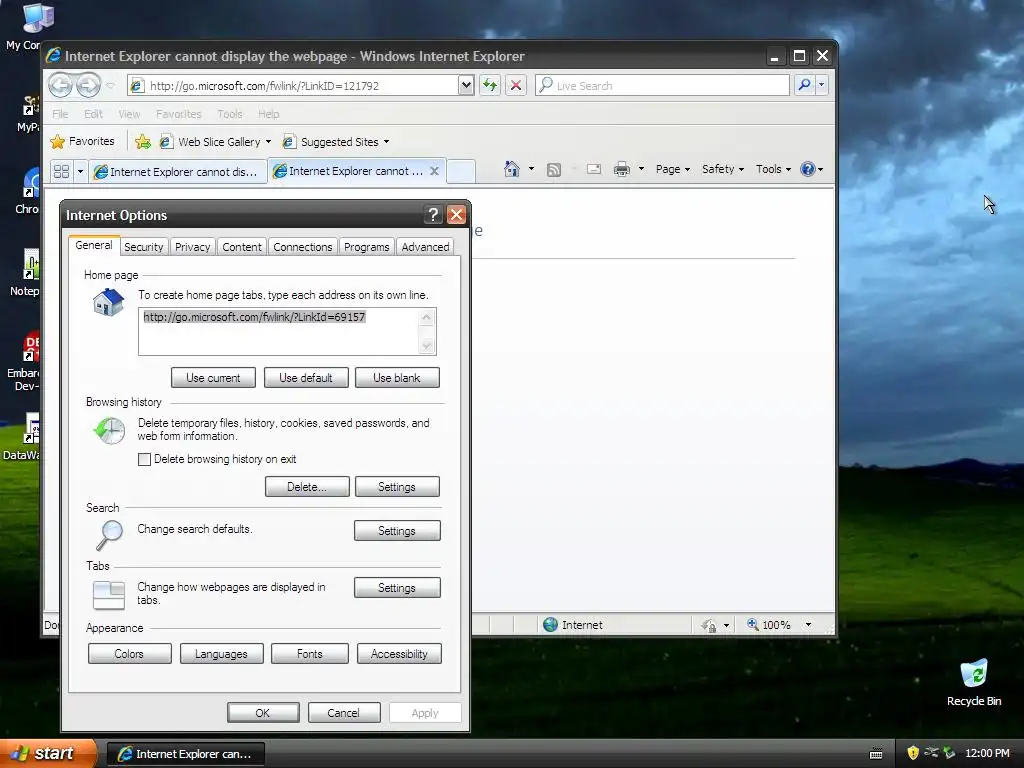
Task: Open Tabs Settings button
Action: click(397, 588)
